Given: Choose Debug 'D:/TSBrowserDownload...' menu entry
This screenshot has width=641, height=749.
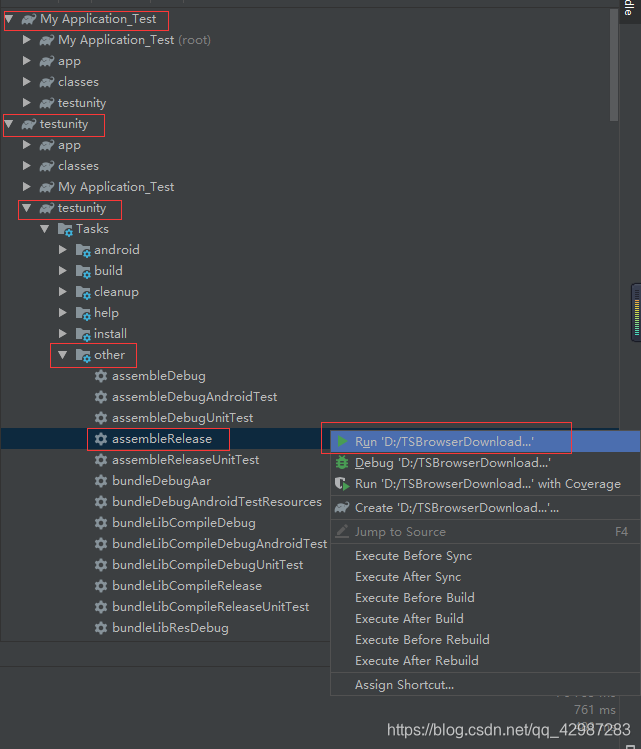Looking at the screenshot, I should click(486, 463).
